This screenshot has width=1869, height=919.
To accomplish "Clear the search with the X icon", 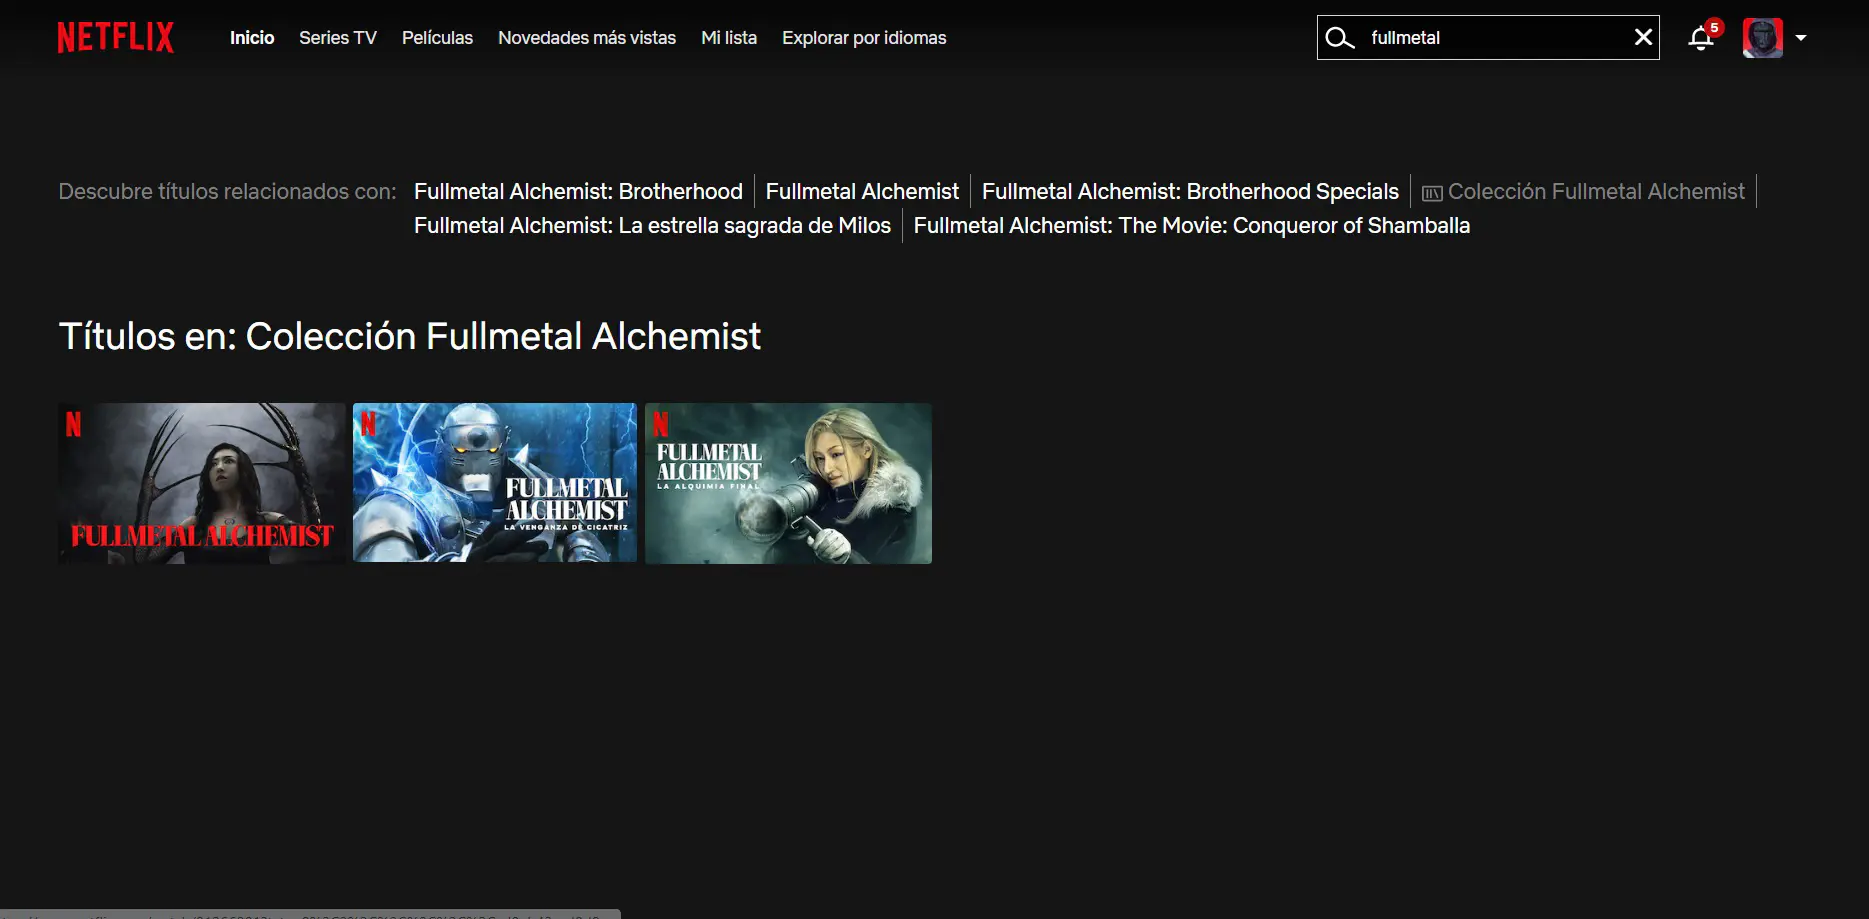I will coord(1643,38).
